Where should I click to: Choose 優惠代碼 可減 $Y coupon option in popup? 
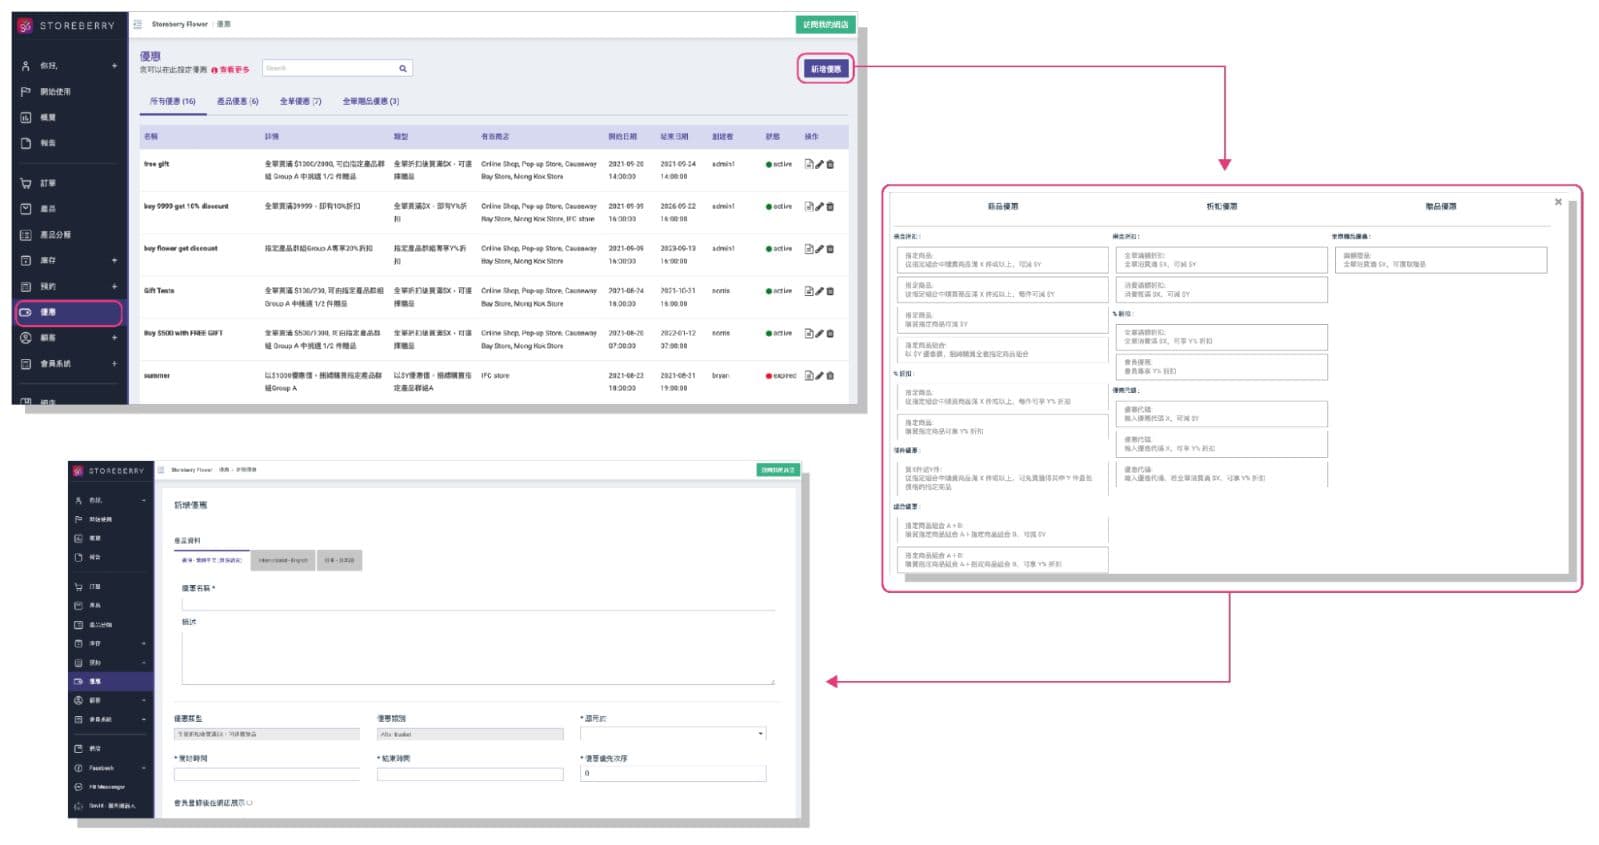(1221, 414)
